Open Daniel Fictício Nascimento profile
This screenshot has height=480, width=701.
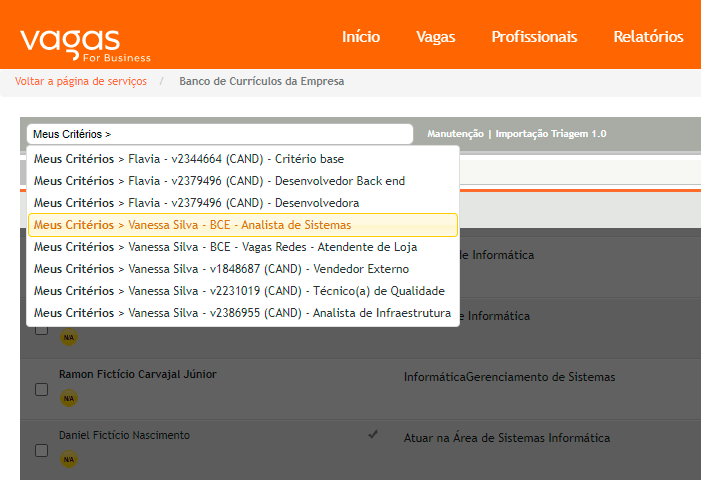point(124,435)
